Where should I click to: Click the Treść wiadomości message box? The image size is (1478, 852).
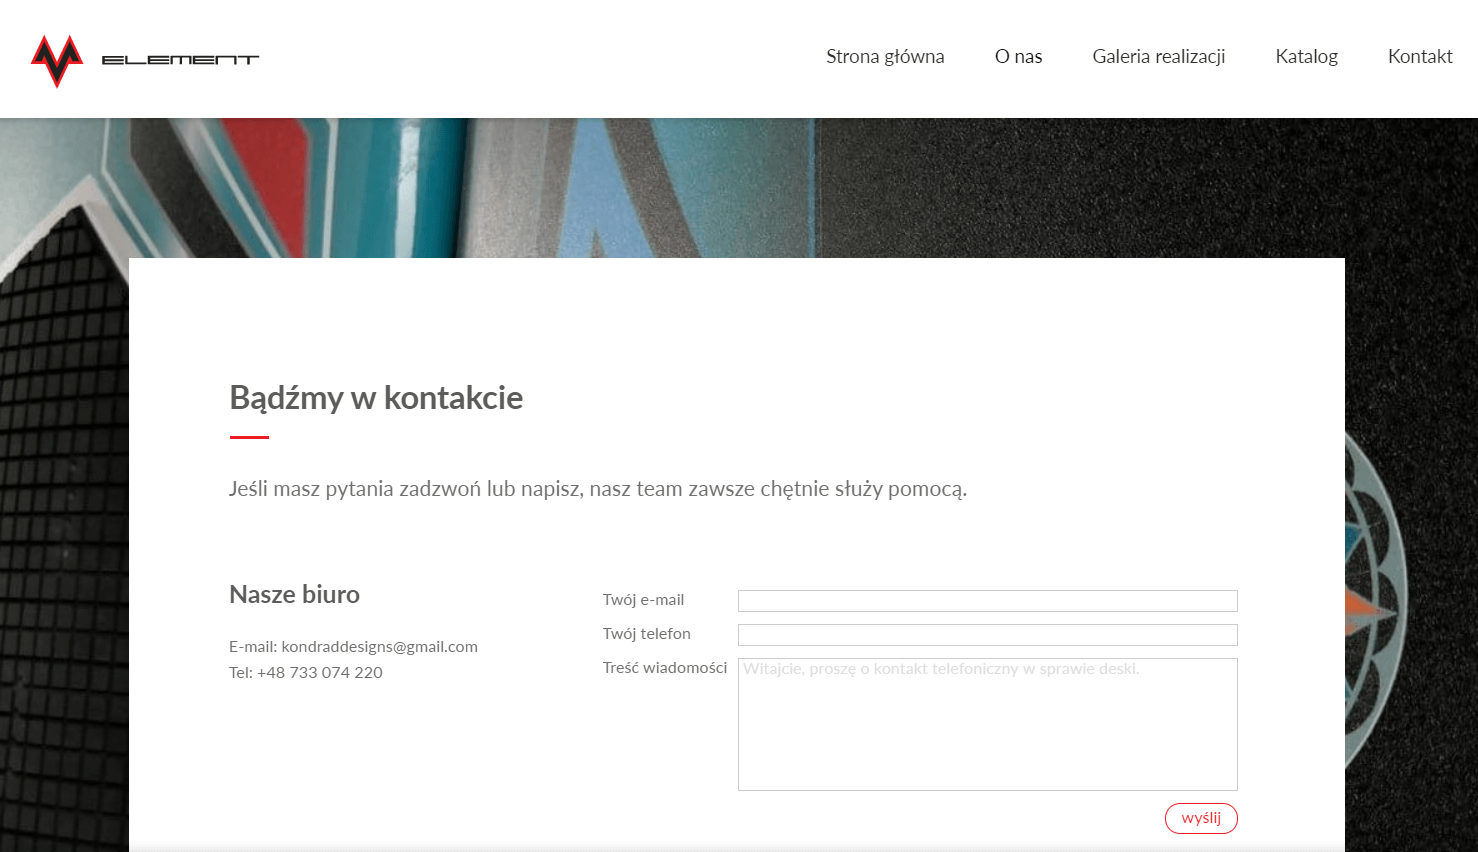point(987,724)
